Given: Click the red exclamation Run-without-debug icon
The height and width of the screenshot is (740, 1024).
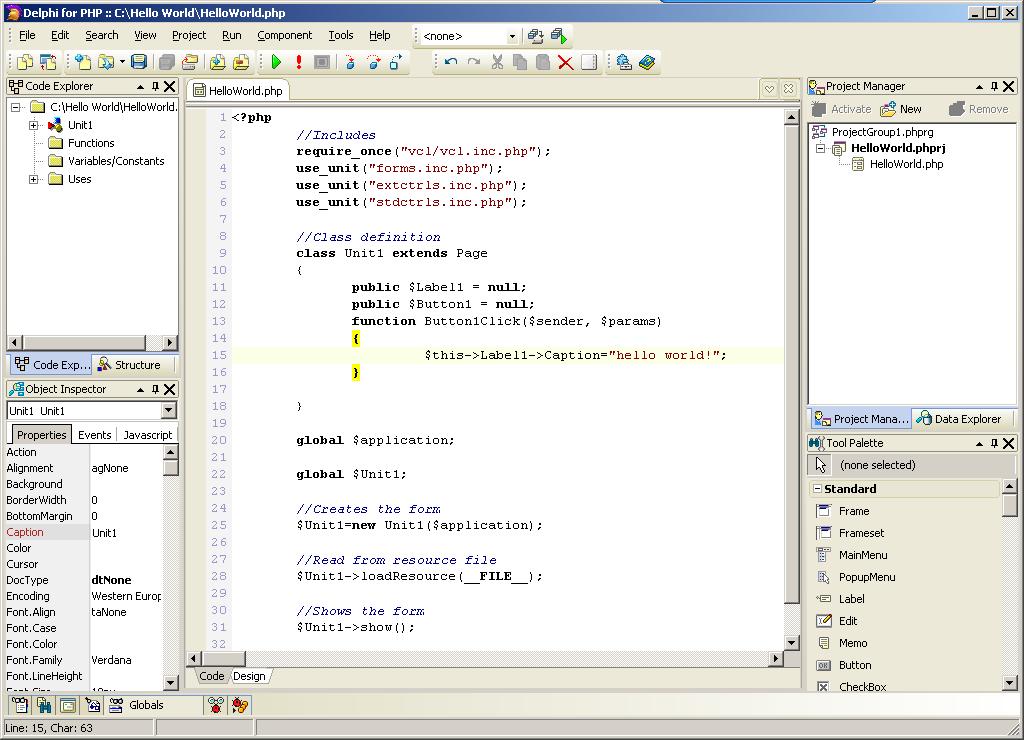Looking at the screenshot, I should tap(299, 62).
